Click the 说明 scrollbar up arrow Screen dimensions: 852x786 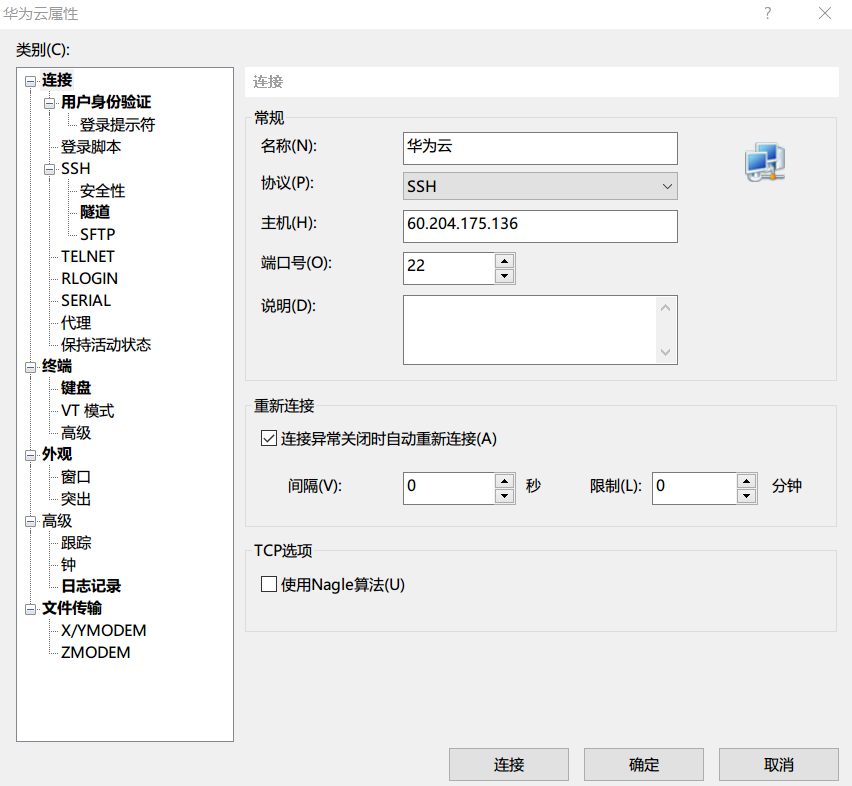[666, 307]
